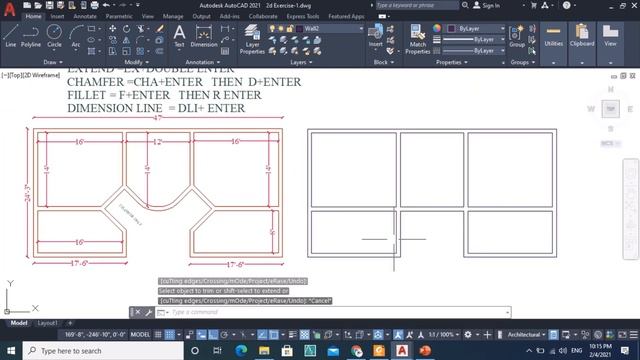Switch to Layout1 tab
The width and height of the screenshot is (640, 360).
(47, 323)
